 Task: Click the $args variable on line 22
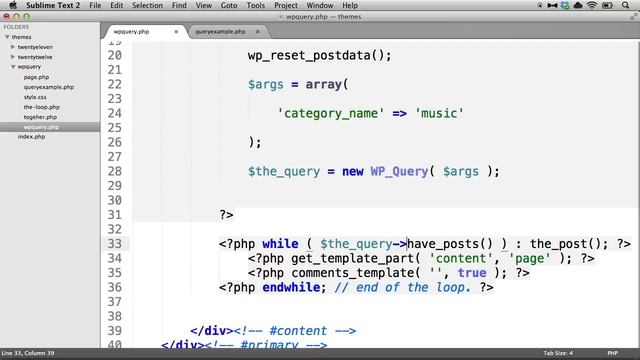tap(265, 84)
